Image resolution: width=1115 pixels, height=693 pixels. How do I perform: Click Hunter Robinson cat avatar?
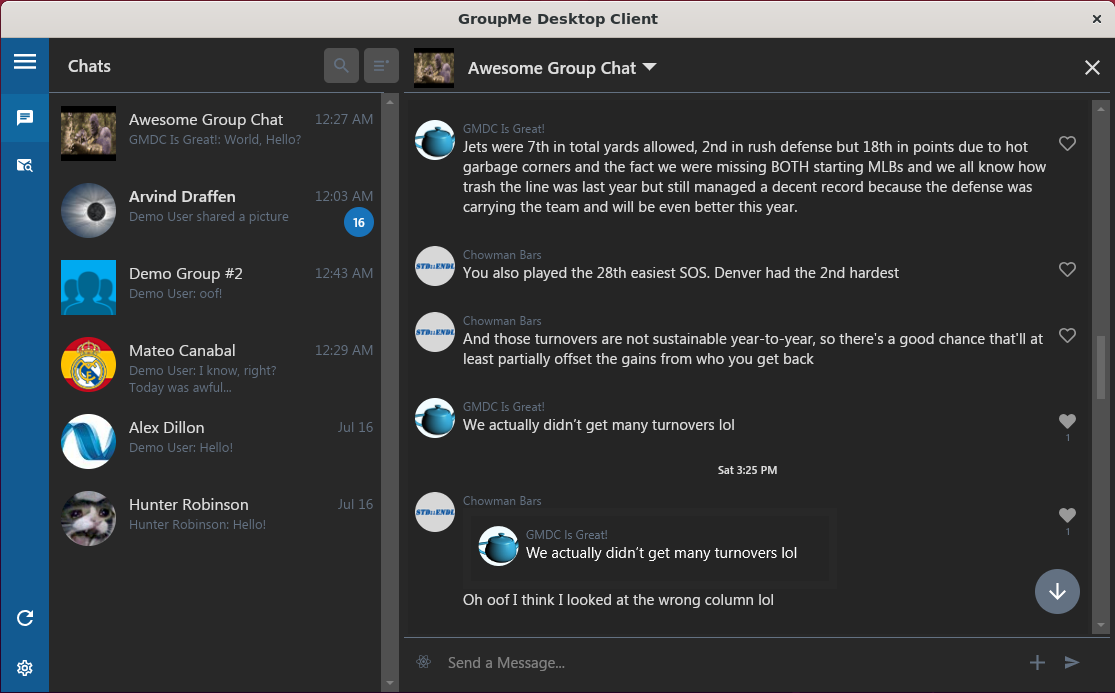click(x=88, y=519)
